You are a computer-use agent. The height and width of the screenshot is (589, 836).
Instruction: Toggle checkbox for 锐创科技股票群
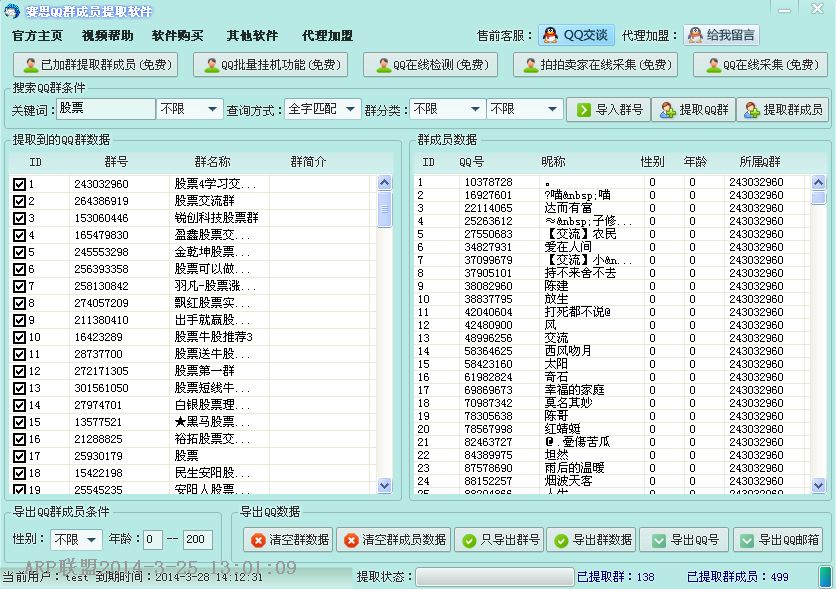pos(19,219)
